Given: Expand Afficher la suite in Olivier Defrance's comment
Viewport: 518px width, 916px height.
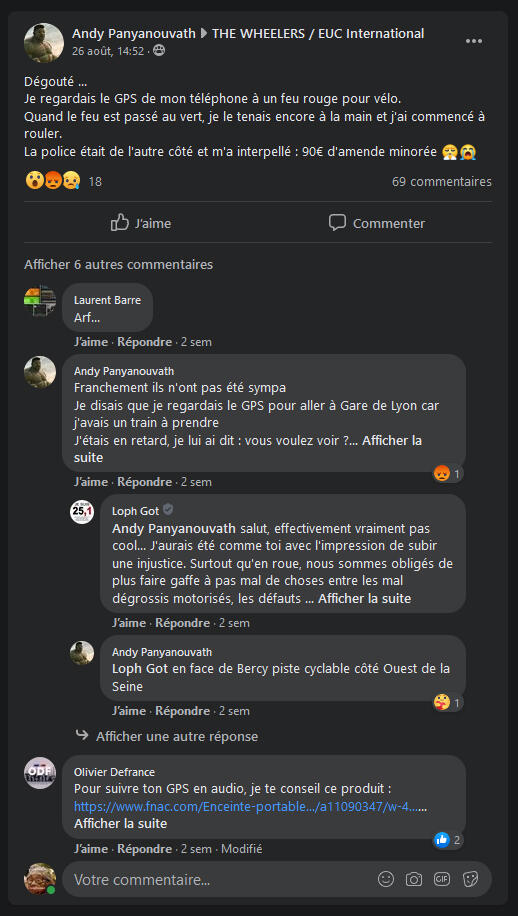Looking at the screenshot, I should [120, 824].
